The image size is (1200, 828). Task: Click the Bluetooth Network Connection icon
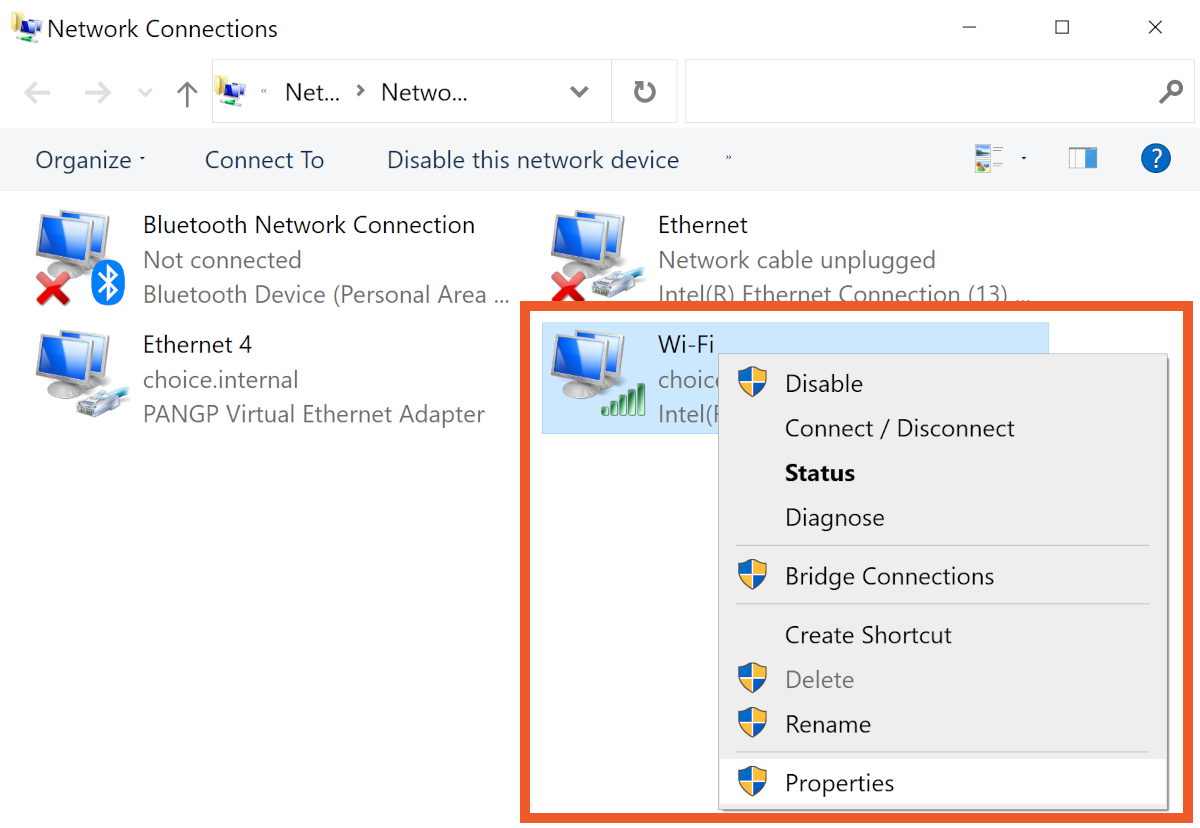(x=78, y=258)
